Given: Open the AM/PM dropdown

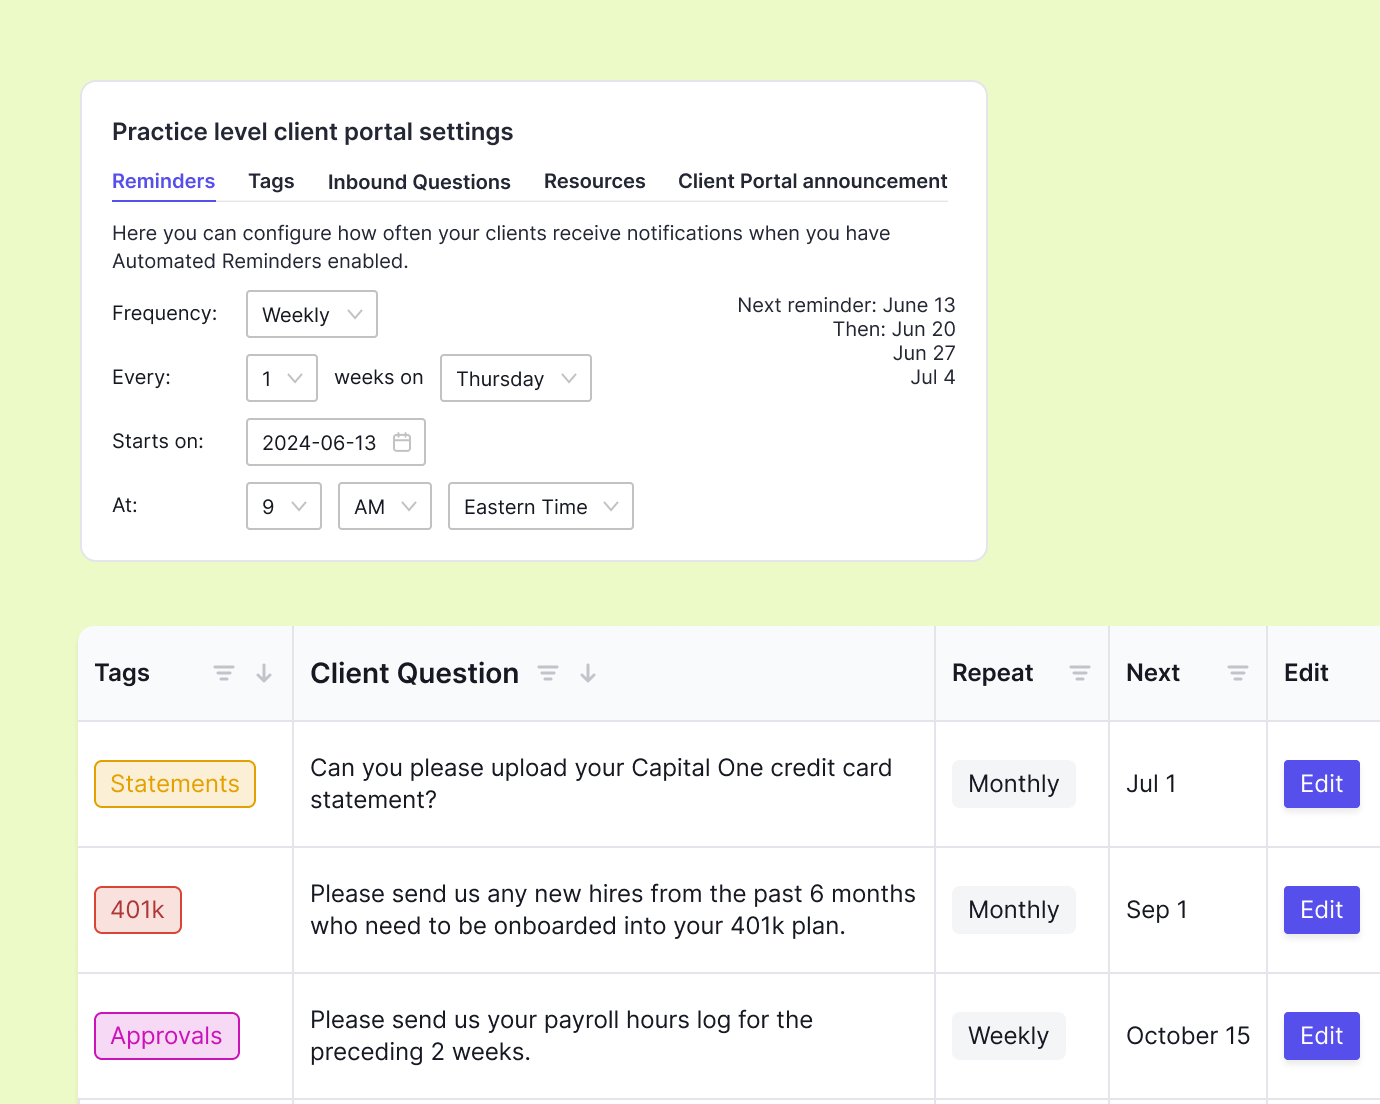Looking at the screenshot, I should (x=384, y=506).
